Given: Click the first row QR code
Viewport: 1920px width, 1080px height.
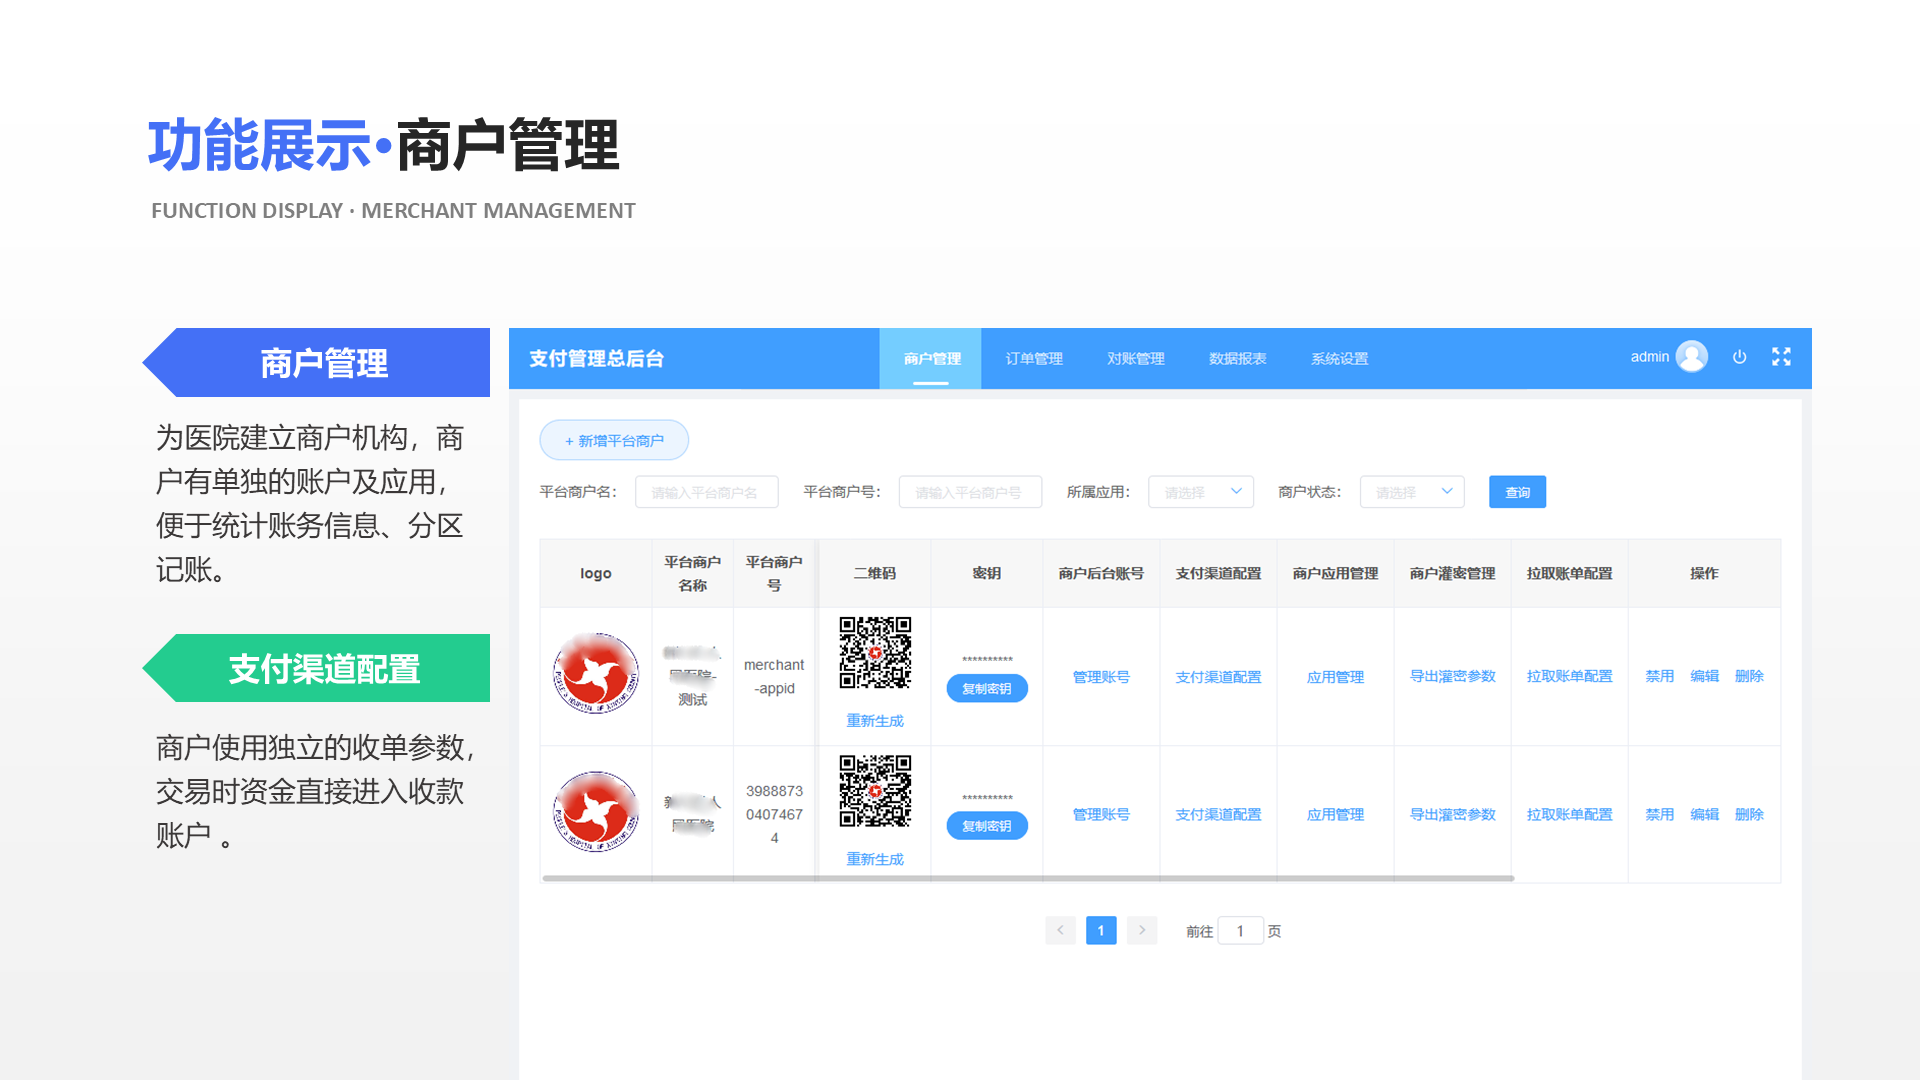Looking at the screenshot, I should [874, 654].
